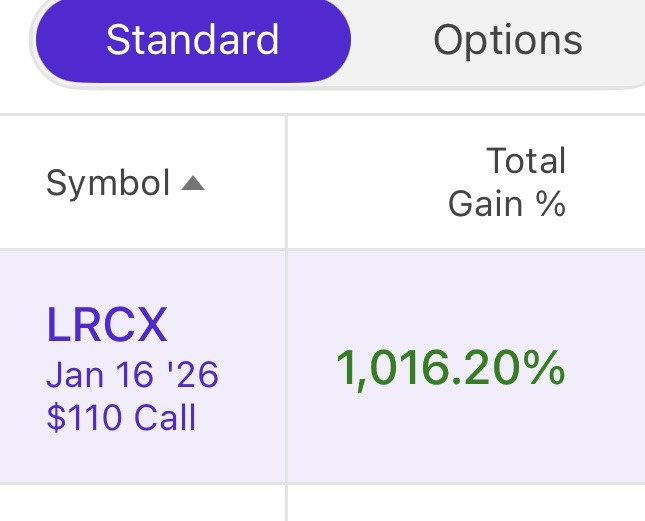Screen dimensions: 645x521
Task: Click the column divider in the LRCX row
Action: [287, 366]
